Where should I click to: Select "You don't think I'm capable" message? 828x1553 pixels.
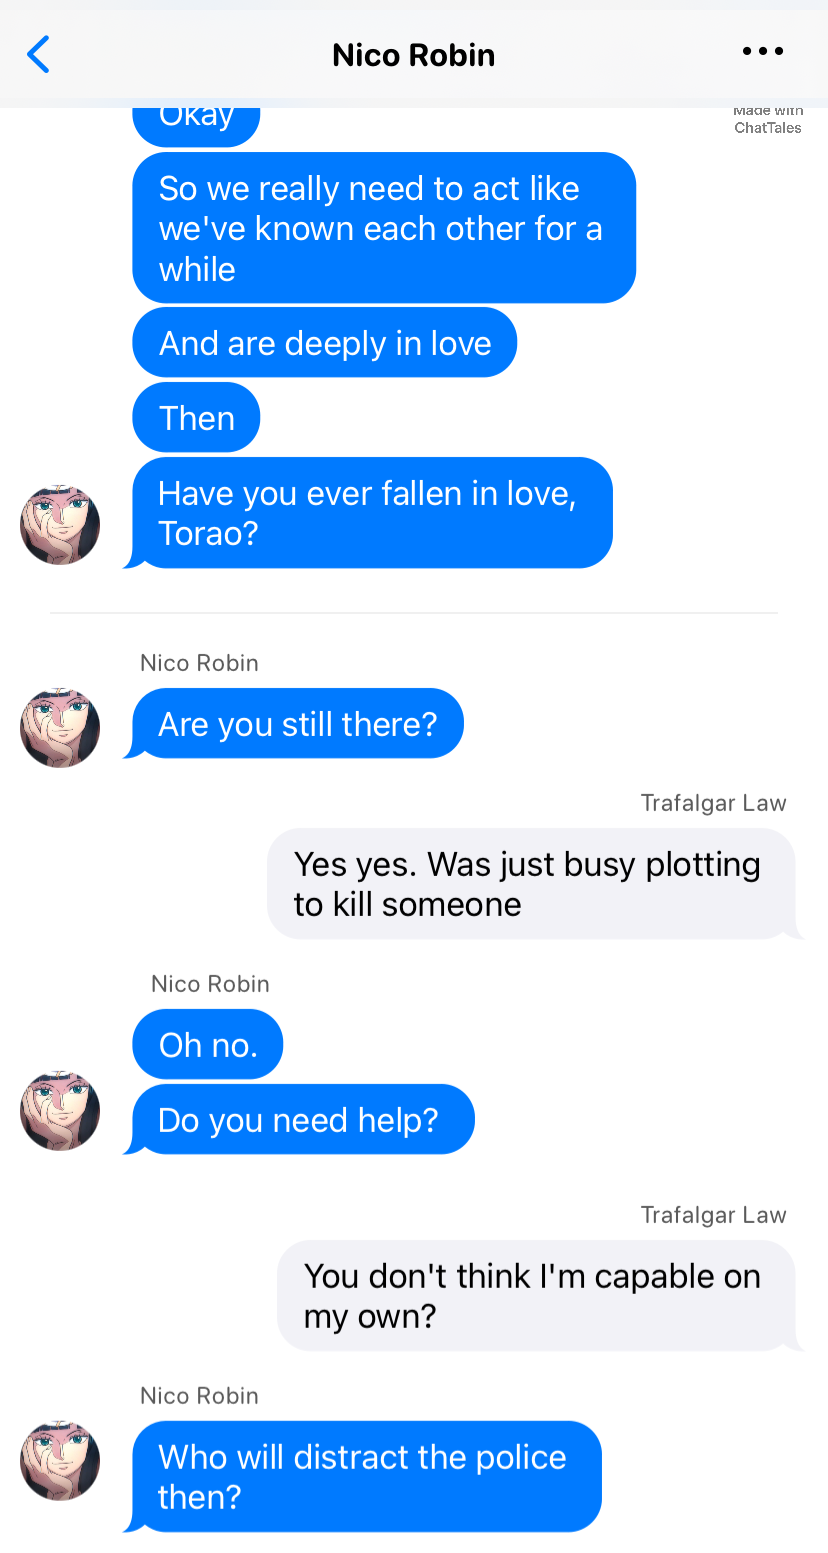534,1296
